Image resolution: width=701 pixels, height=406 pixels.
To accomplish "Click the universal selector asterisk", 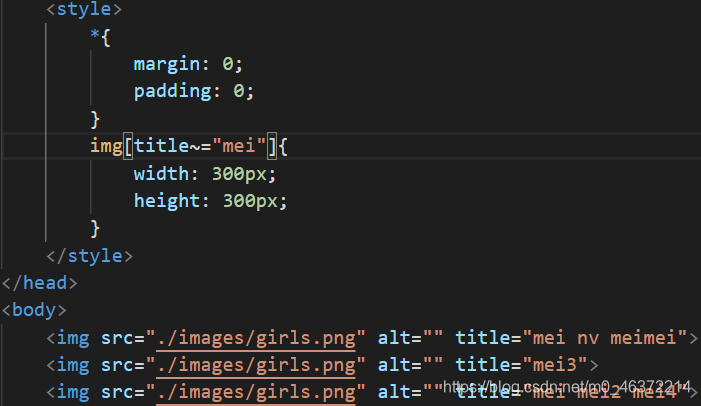I will point(95,35).
